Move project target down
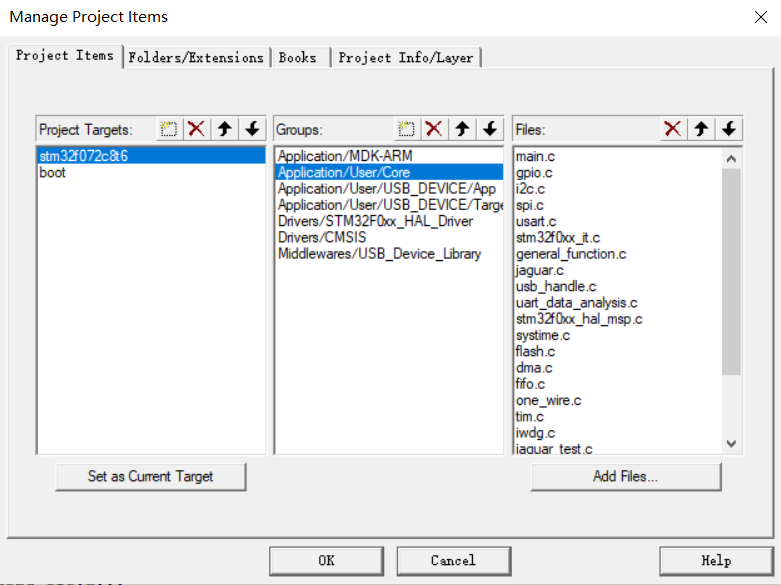This screenshot has width=781, height=585. coord(253,130)
